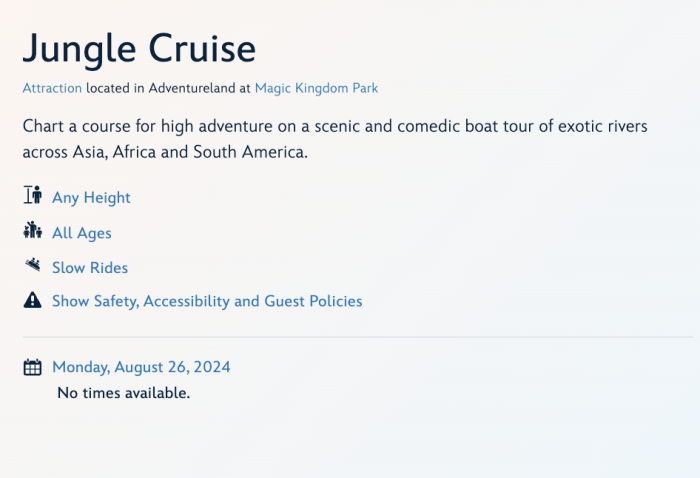Click the height requirement person icon
700x478 pixels.
(x=32, y=196)
